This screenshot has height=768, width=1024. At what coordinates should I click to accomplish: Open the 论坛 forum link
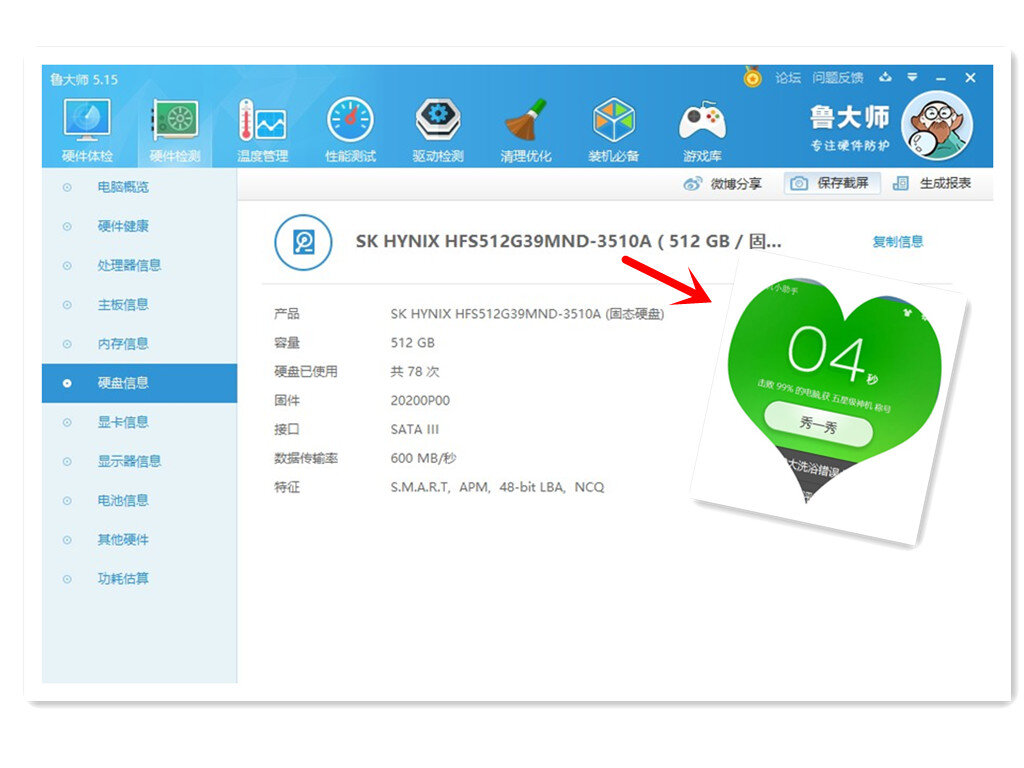click(x=788, y=78)
